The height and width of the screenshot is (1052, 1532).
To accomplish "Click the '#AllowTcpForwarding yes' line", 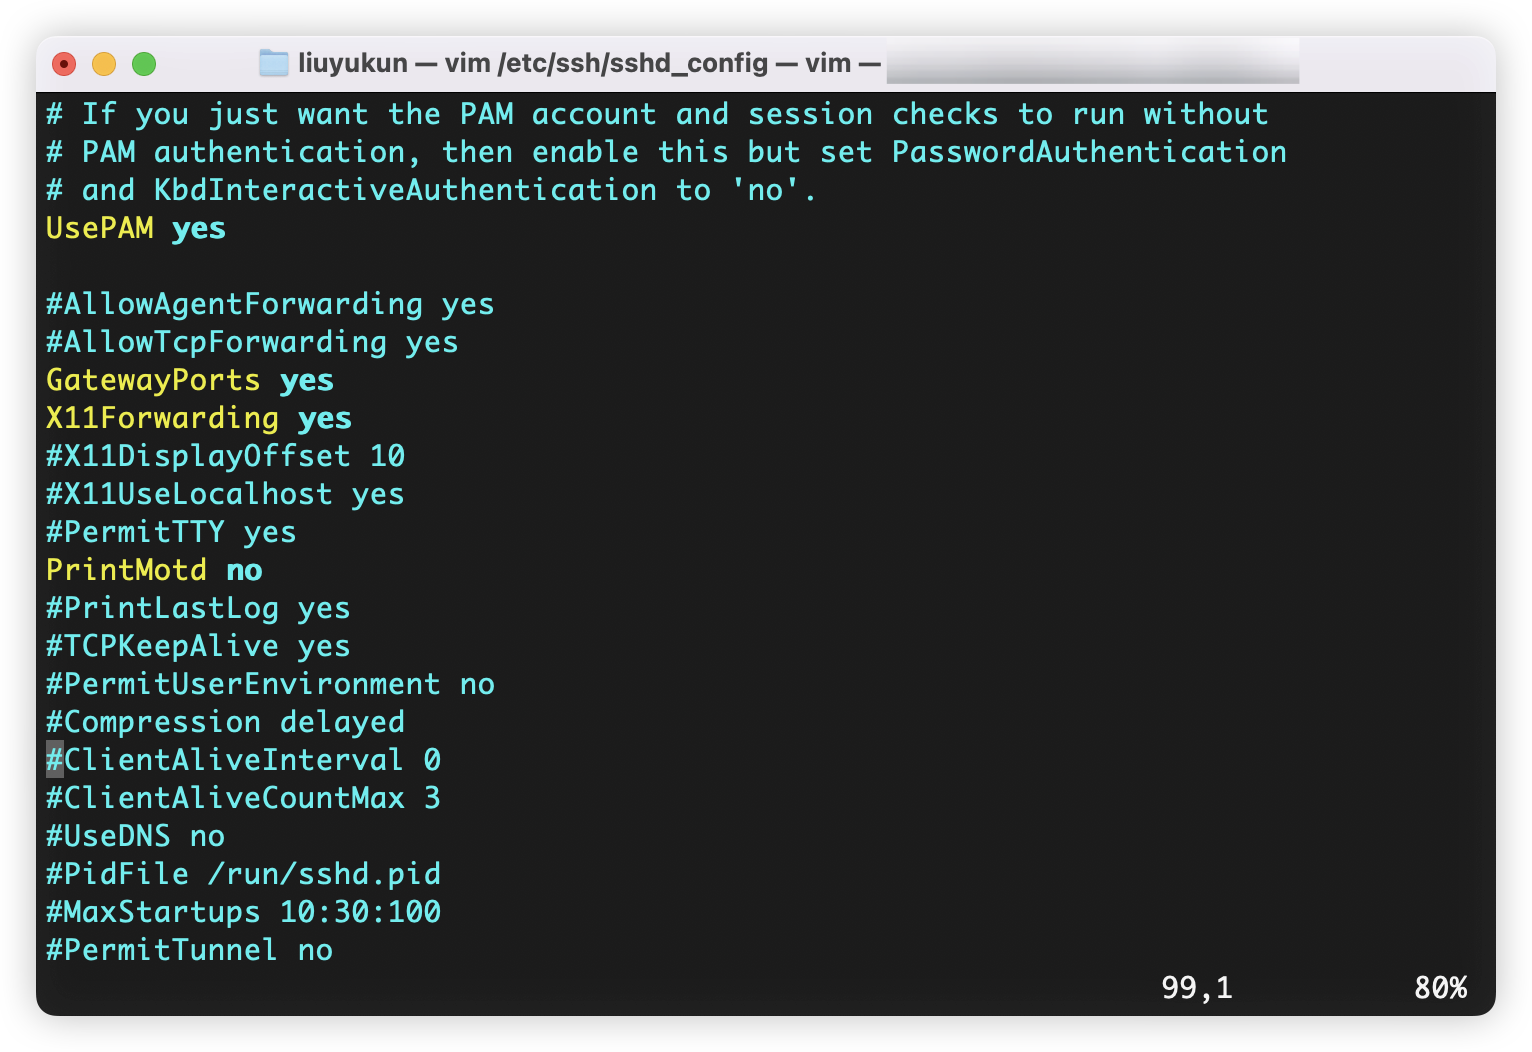I will (x=252, y=343).
